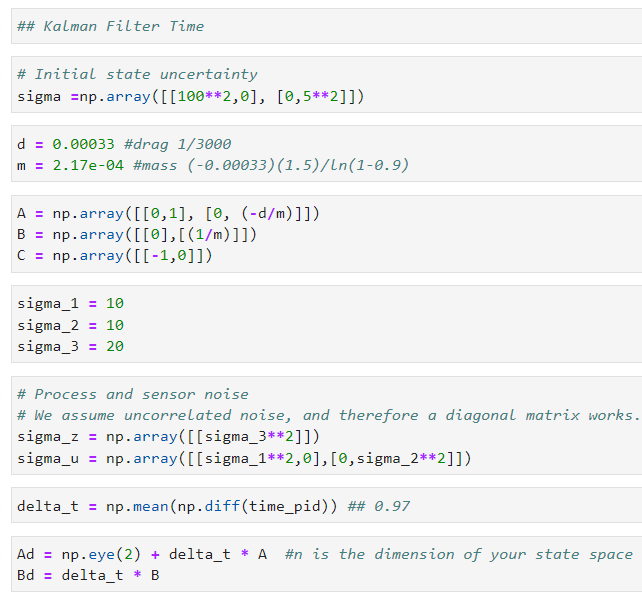642x603 pixels.
Task: Click the '# Initial state uncertainty' comment line
Action: [137, 74]
